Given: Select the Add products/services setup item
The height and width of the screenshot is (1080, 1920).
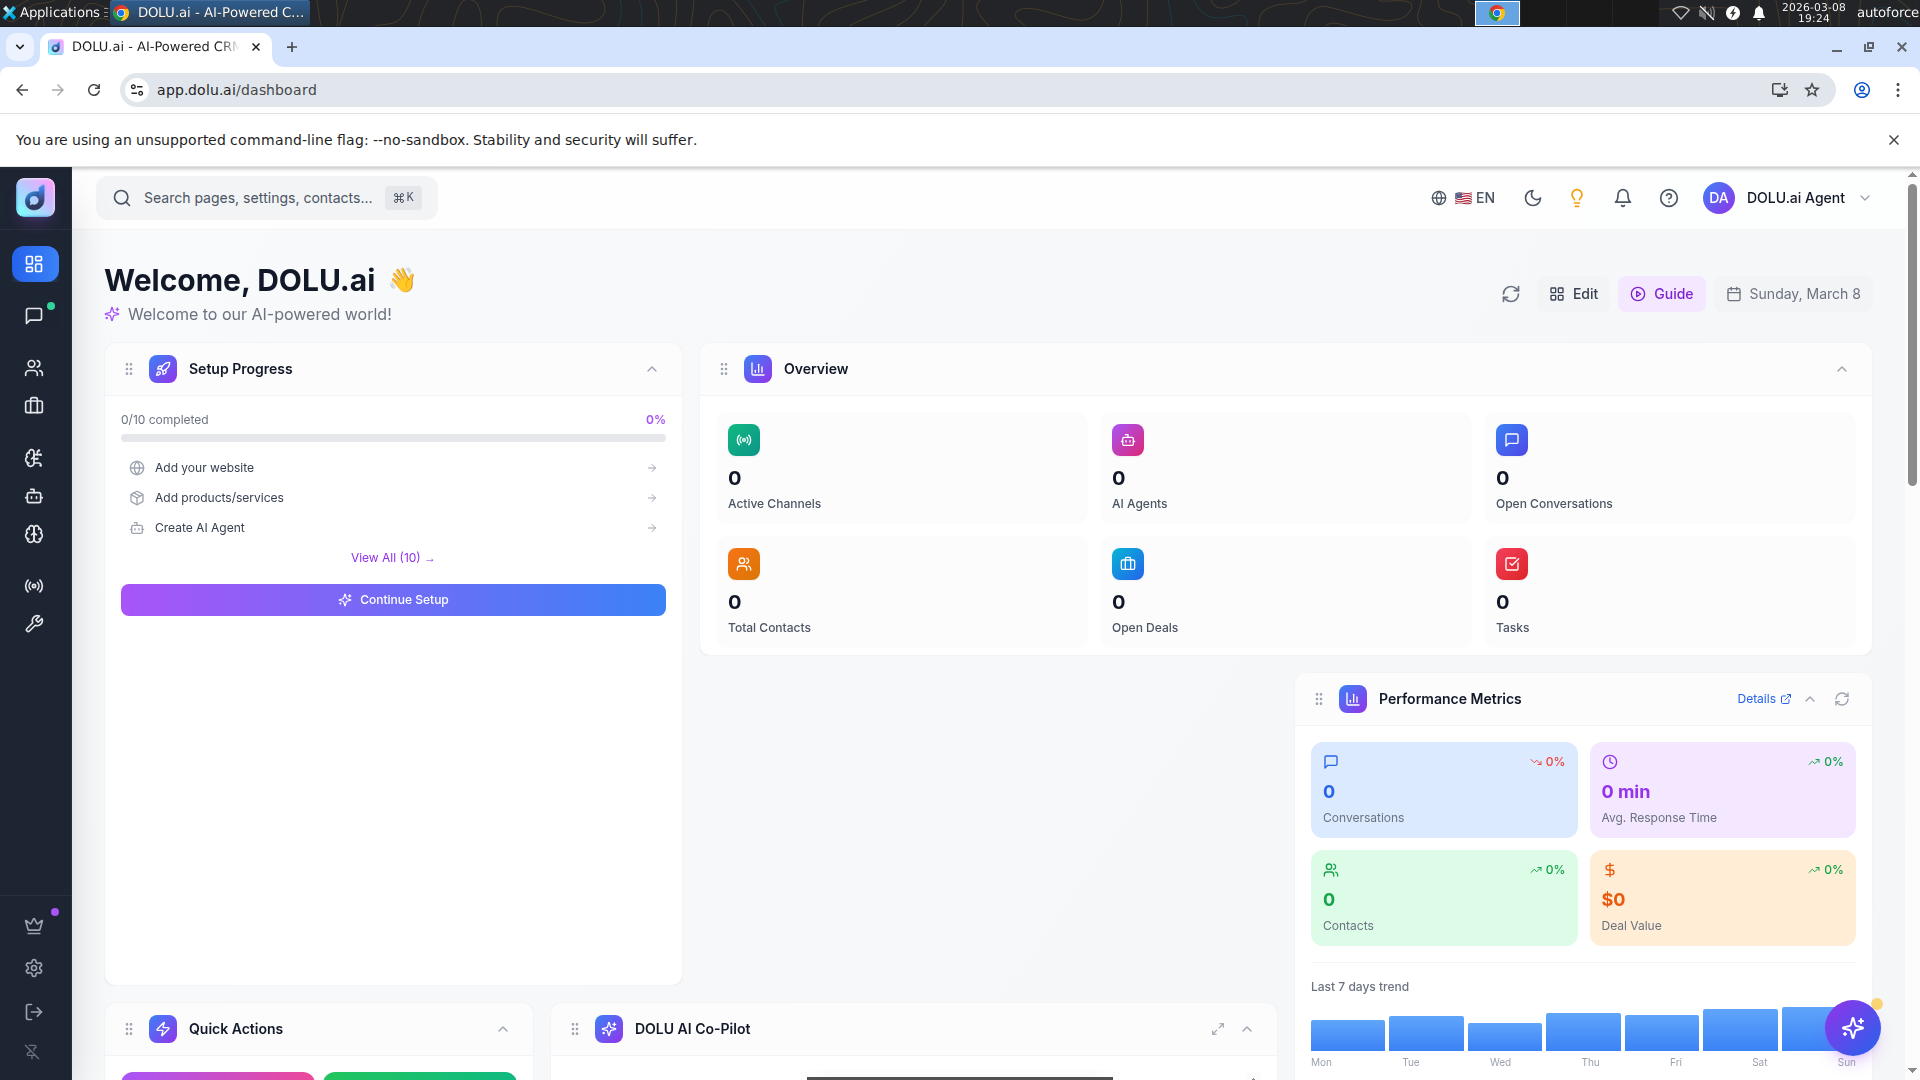Looking at the screenshot, I should pos(393,498).
